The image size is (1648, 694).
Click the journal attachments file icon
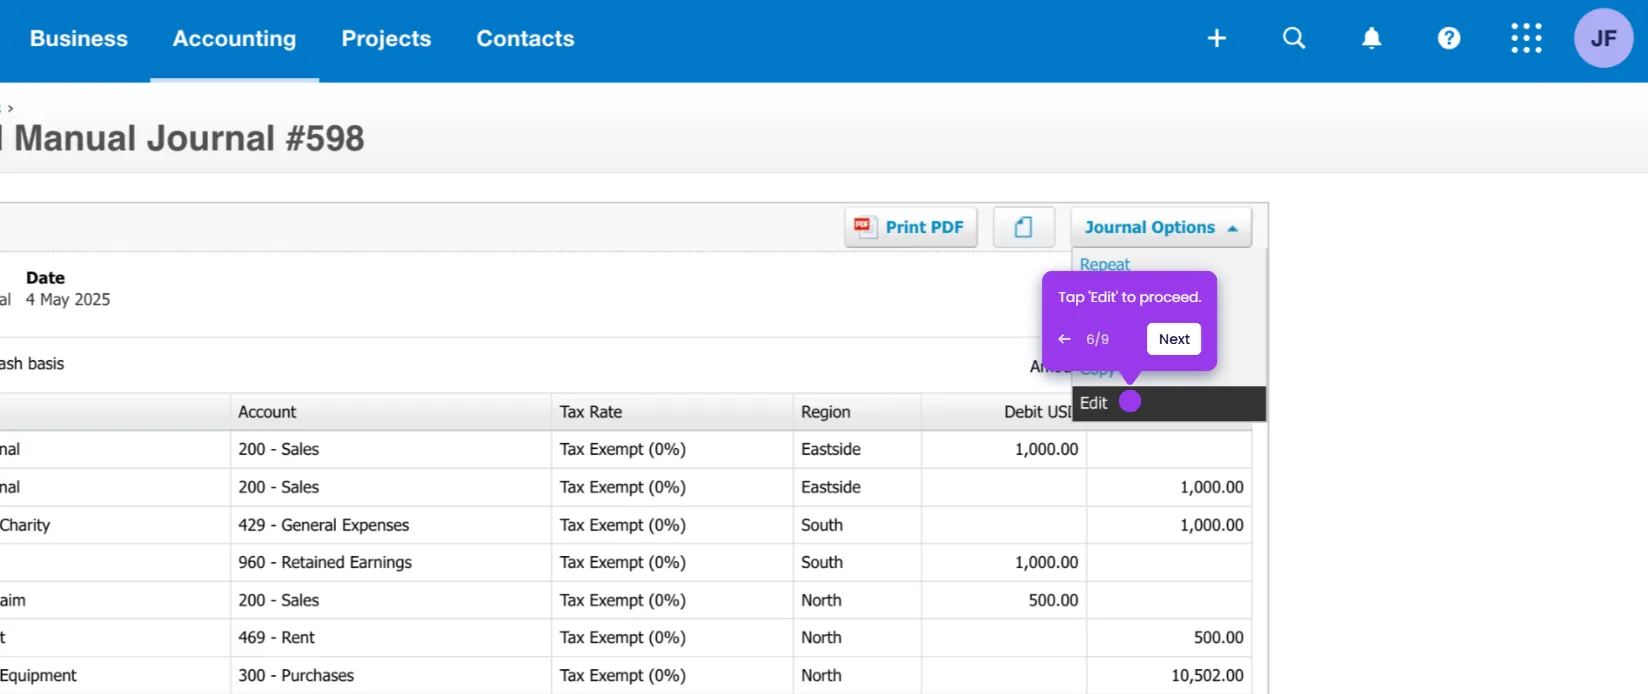pos(1023,227)
